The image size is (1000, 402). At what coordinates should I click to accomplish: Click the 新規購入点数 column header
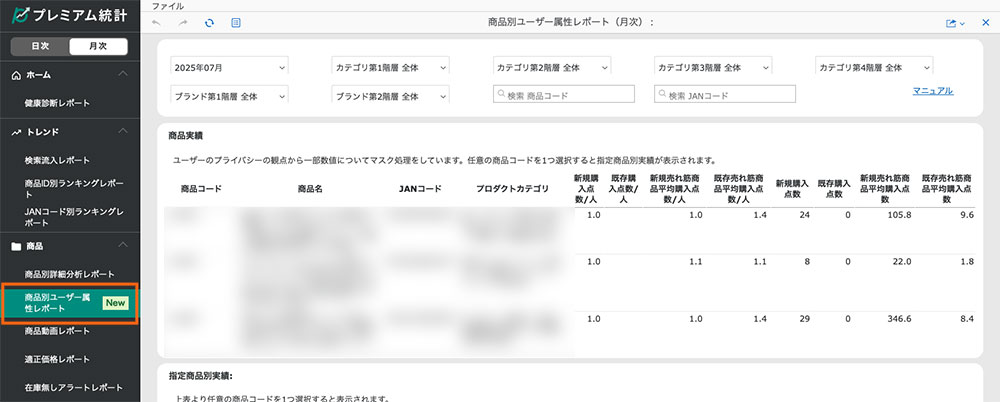(791, 189)
